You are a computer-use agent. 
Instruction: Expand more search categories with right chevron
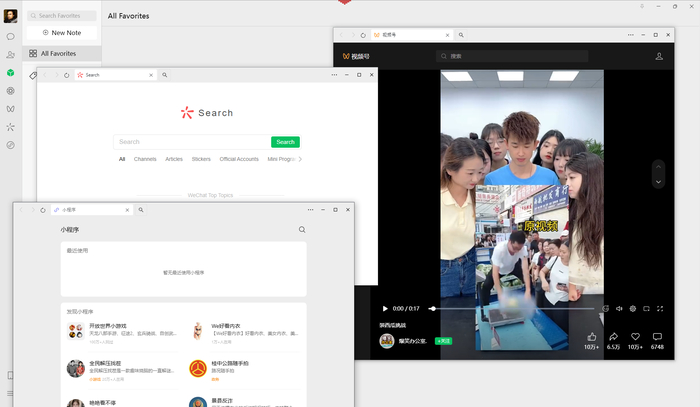pyautogui.click(x=300, y=159)
